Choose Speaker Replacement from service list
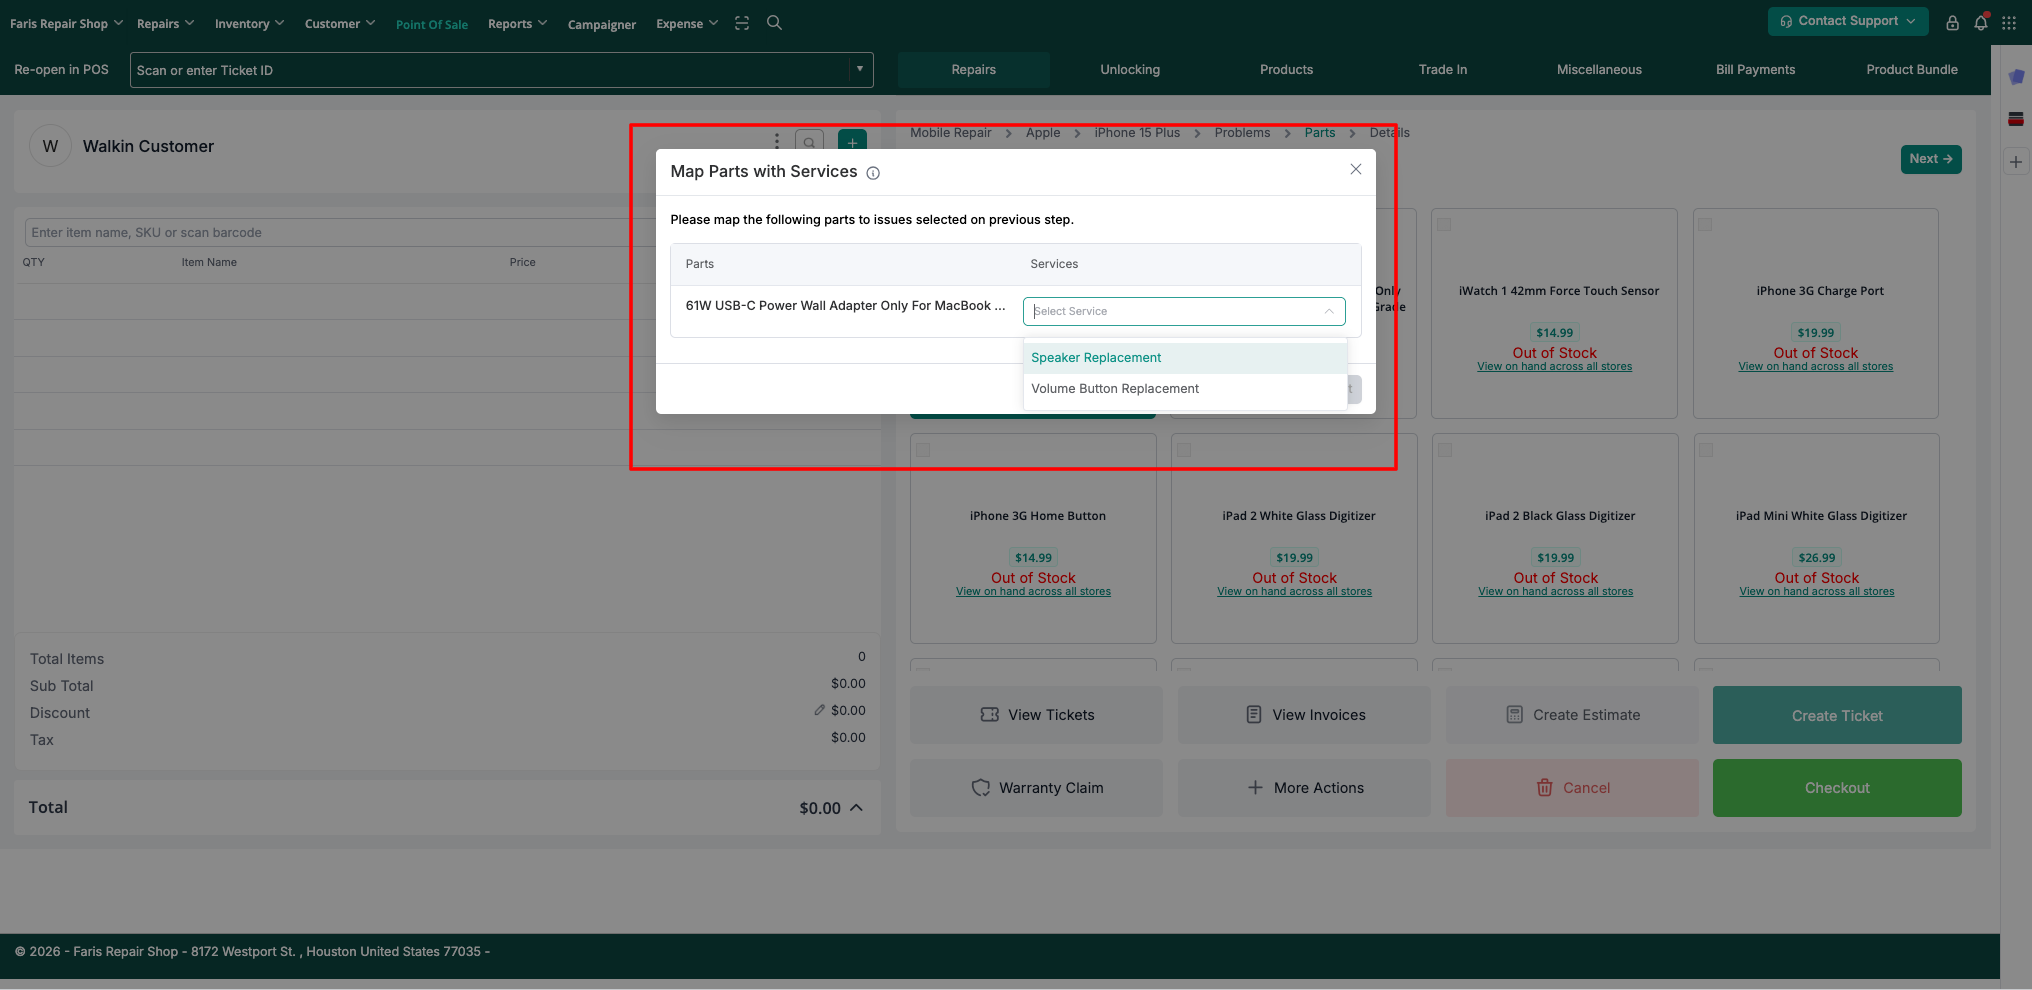This screenshot has width=2032, height=990. pos(1096,358)
